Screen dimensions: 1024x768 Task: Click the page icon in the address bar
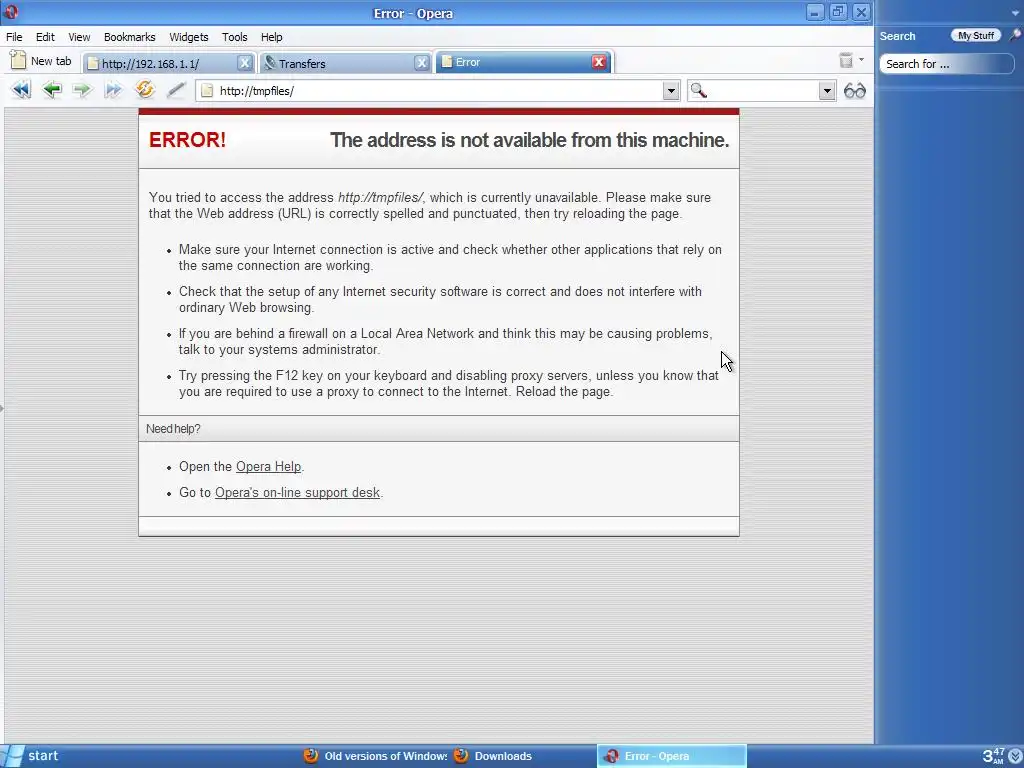[x=207, y=91]
